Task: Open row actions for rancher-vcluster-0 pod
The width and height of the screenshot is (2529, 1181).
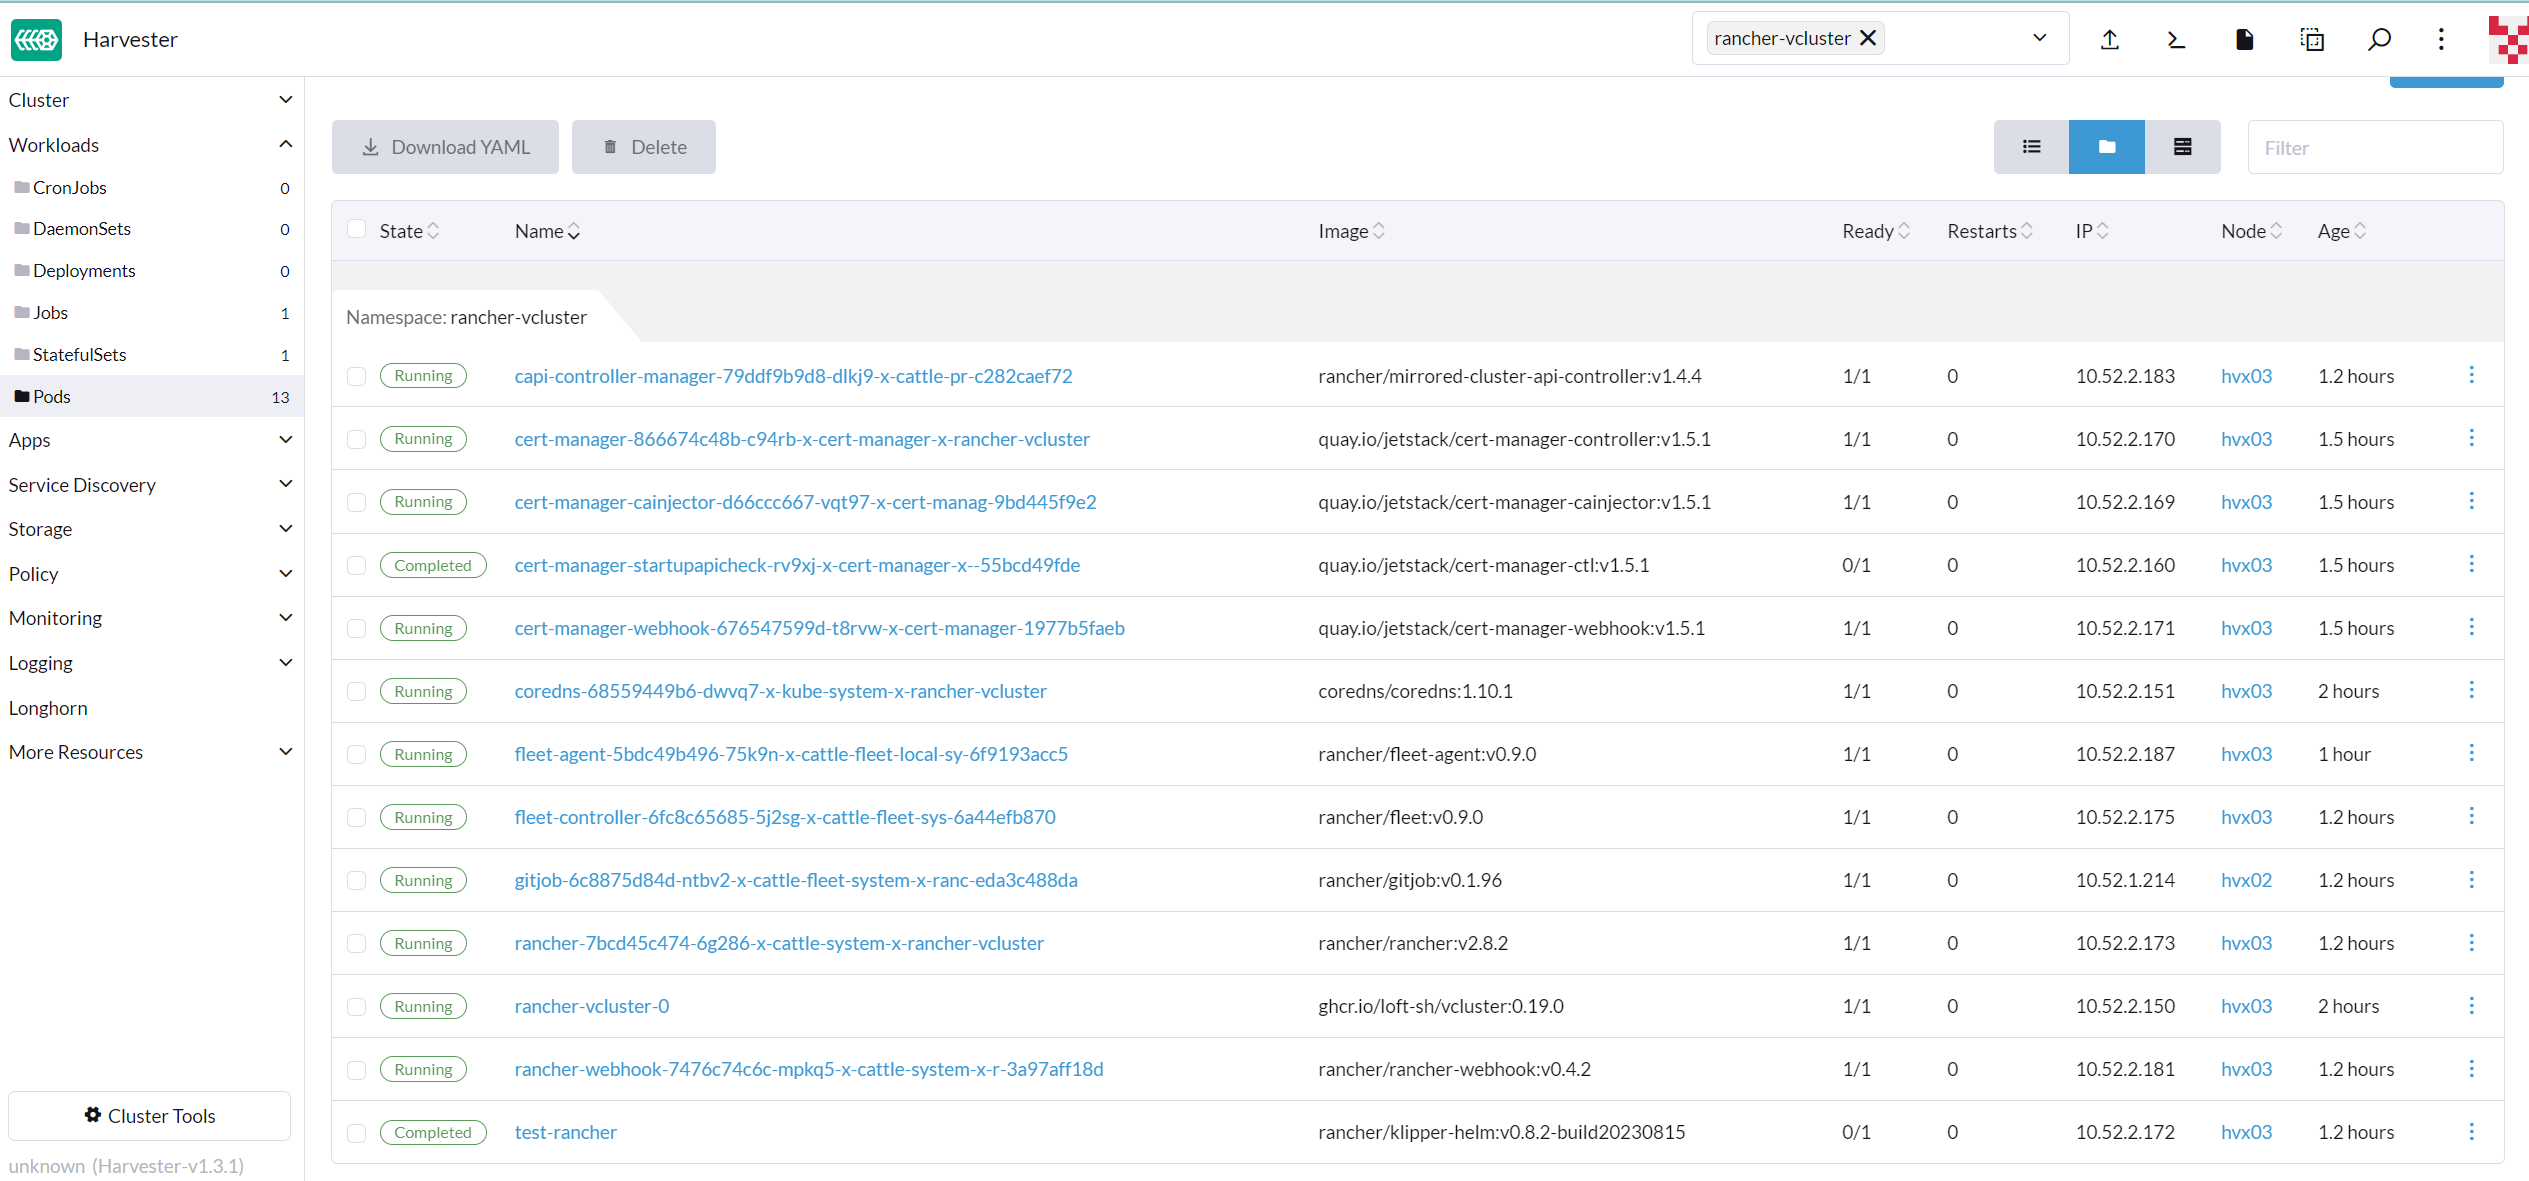Action: click(x=2471, y=1005)
